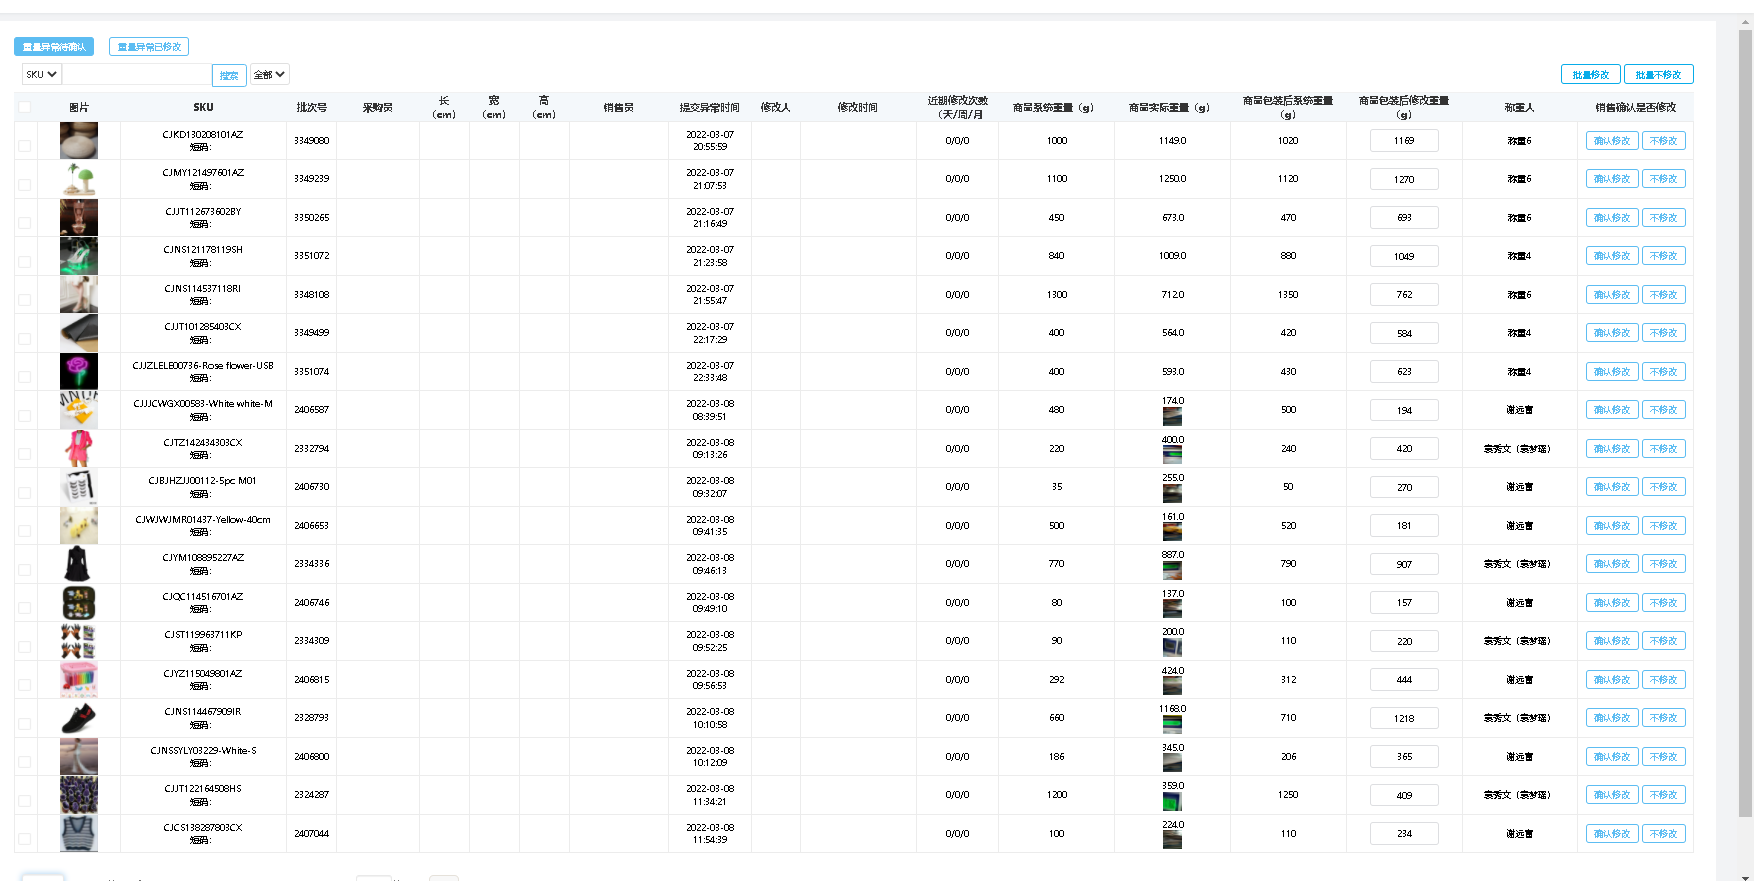Screen dimensions: 1754x881
Task: Click 确认修改 for the CJJT112673602BY row
Action: coord(1611,218)
